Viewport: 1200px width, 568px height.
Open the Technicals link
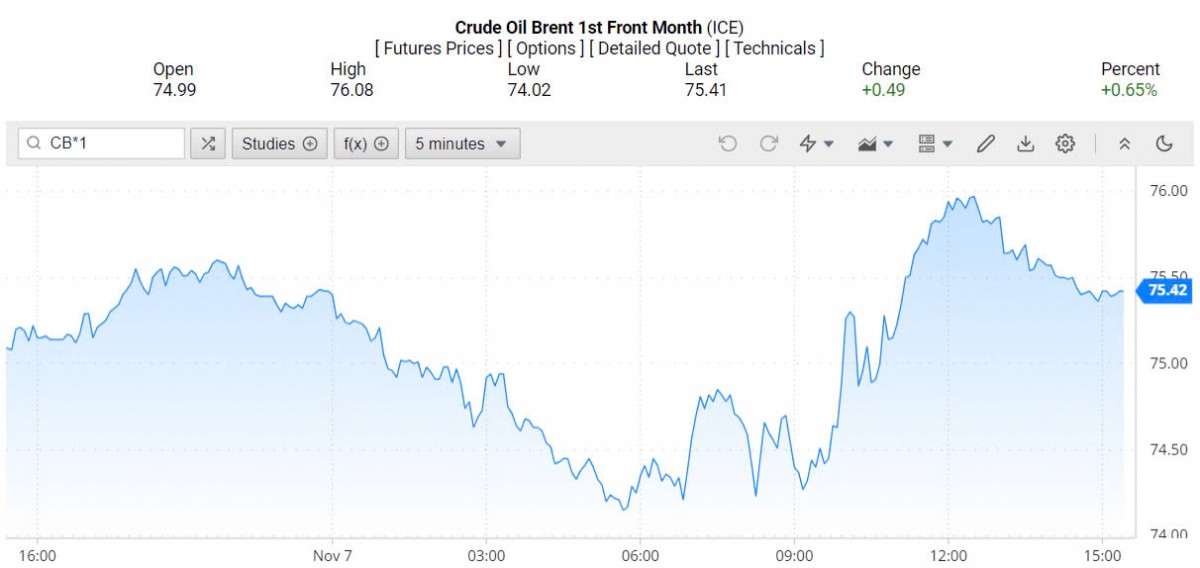[x=774, y=48]
